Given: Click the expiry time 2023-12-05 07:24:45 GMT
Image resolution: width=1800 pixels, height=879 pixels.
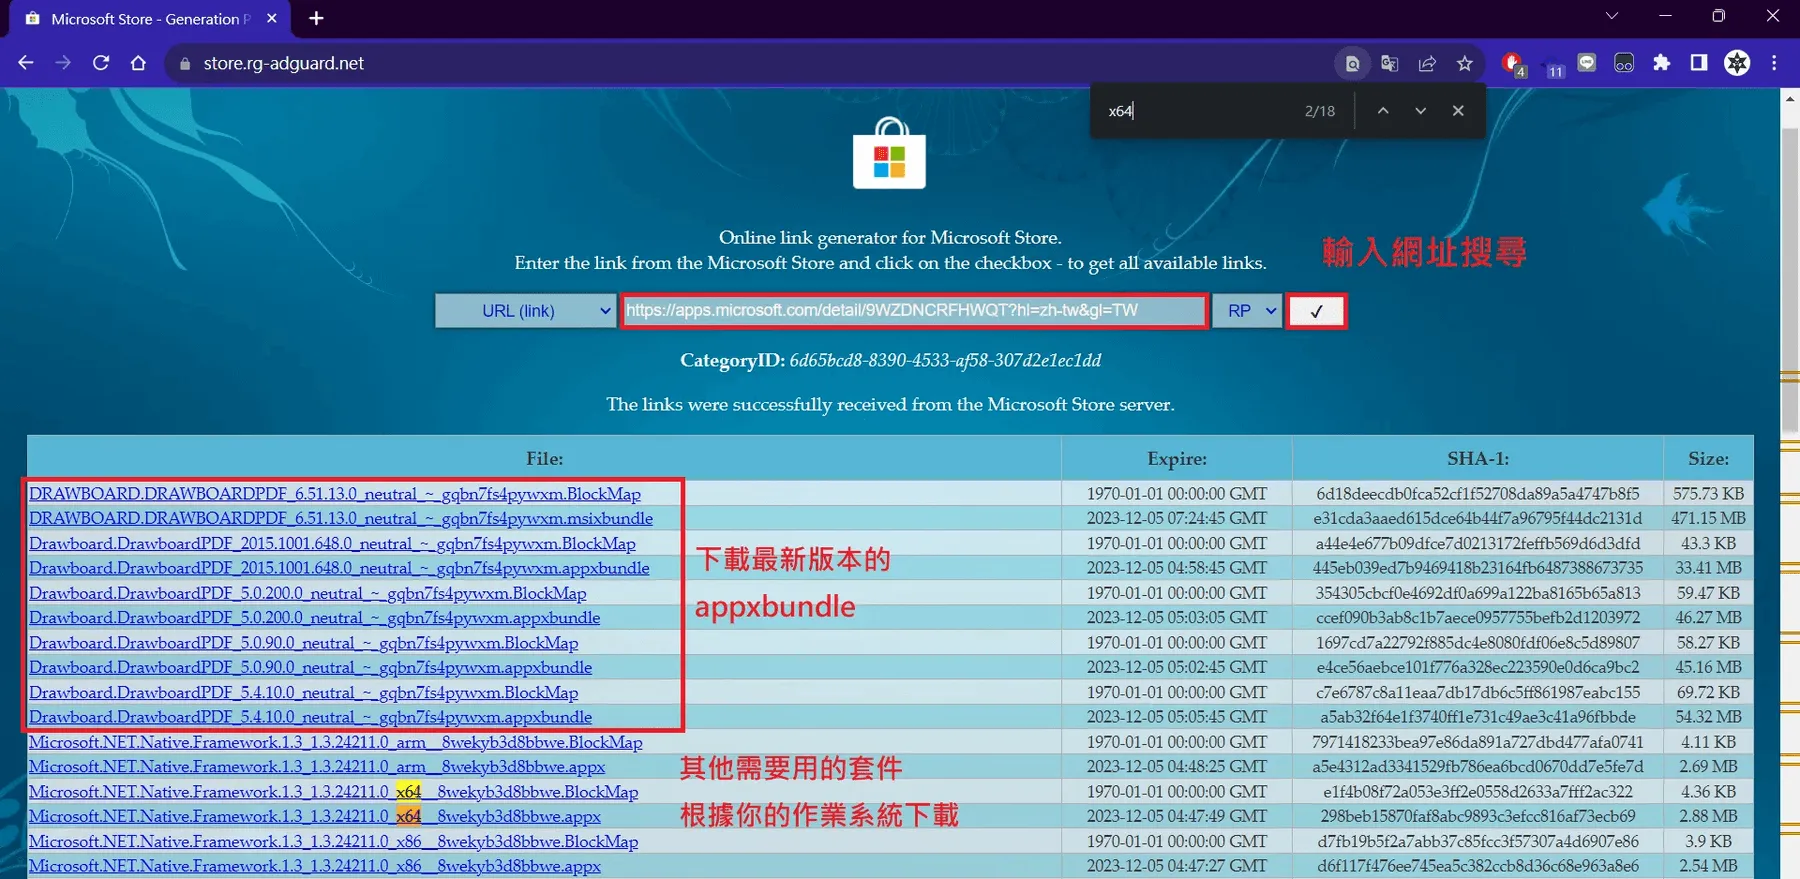Looking at the screenshot, I should 1177,518.
